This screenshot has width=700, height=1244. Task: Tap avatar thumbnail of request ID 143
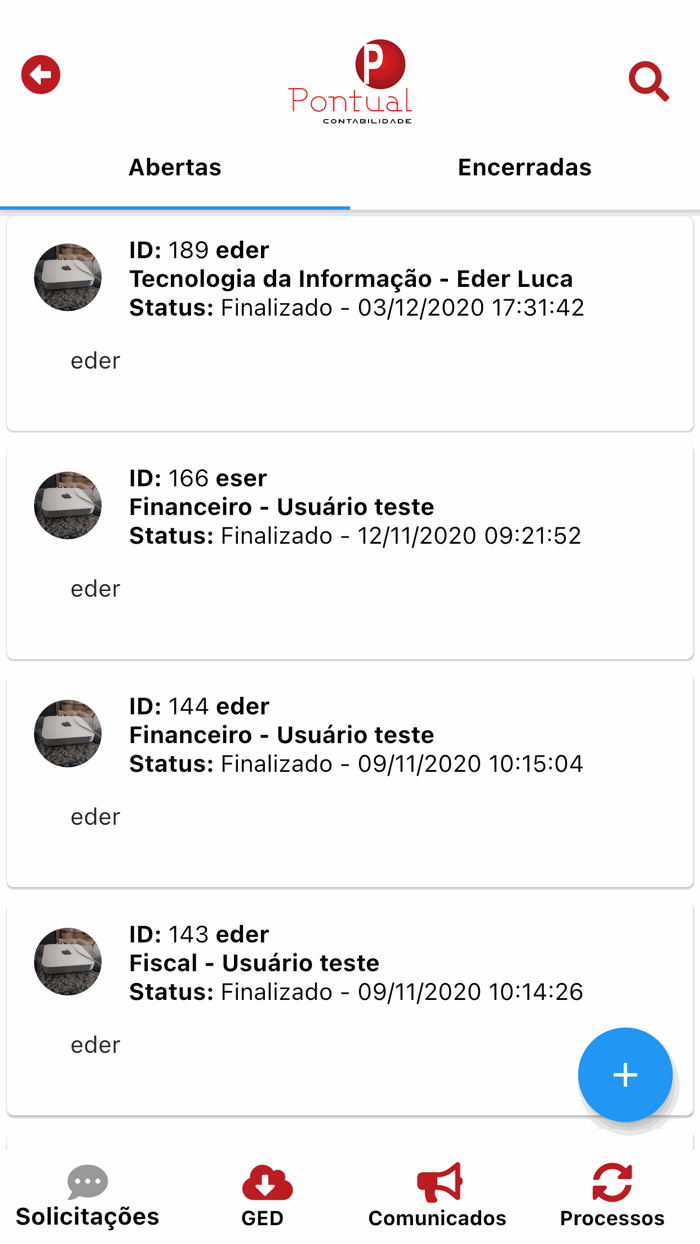click(68, 961)
